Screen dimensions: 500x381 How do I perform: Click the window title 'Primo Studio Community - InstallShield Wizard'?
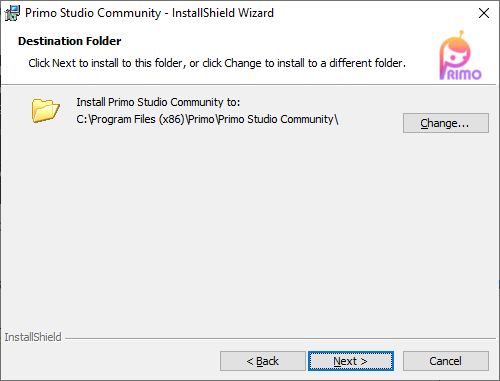coord(149,13)
